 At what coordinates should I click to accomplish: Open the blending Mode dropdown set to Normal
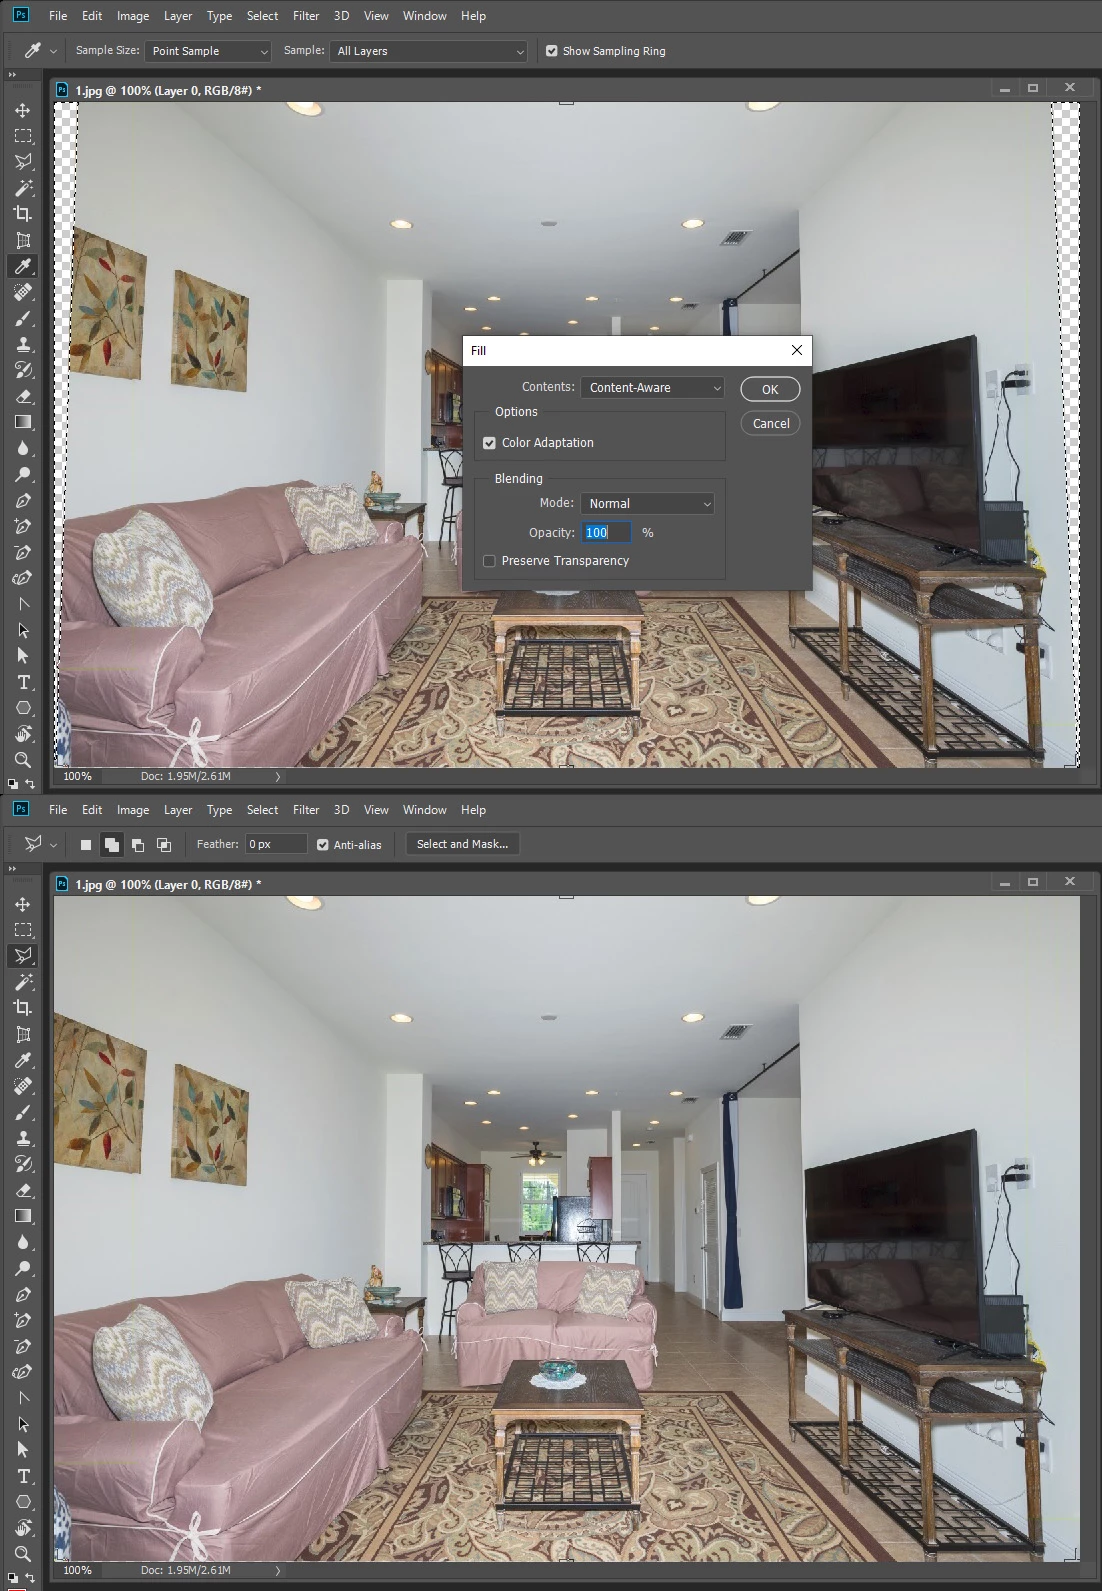tap(647, 504)
